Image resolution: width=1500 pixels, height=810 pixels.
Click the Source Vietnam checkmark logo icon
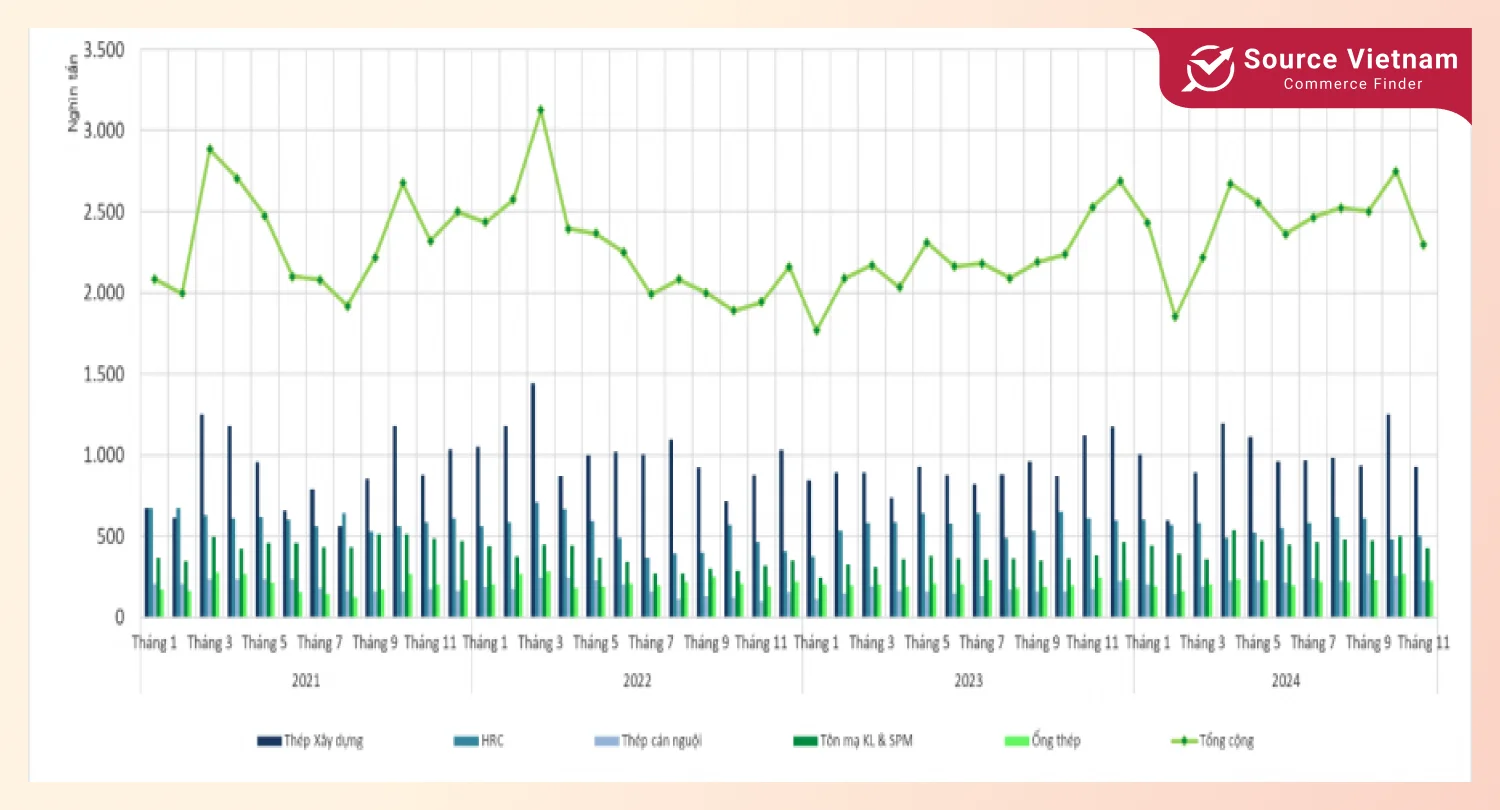click(1209, 68)
